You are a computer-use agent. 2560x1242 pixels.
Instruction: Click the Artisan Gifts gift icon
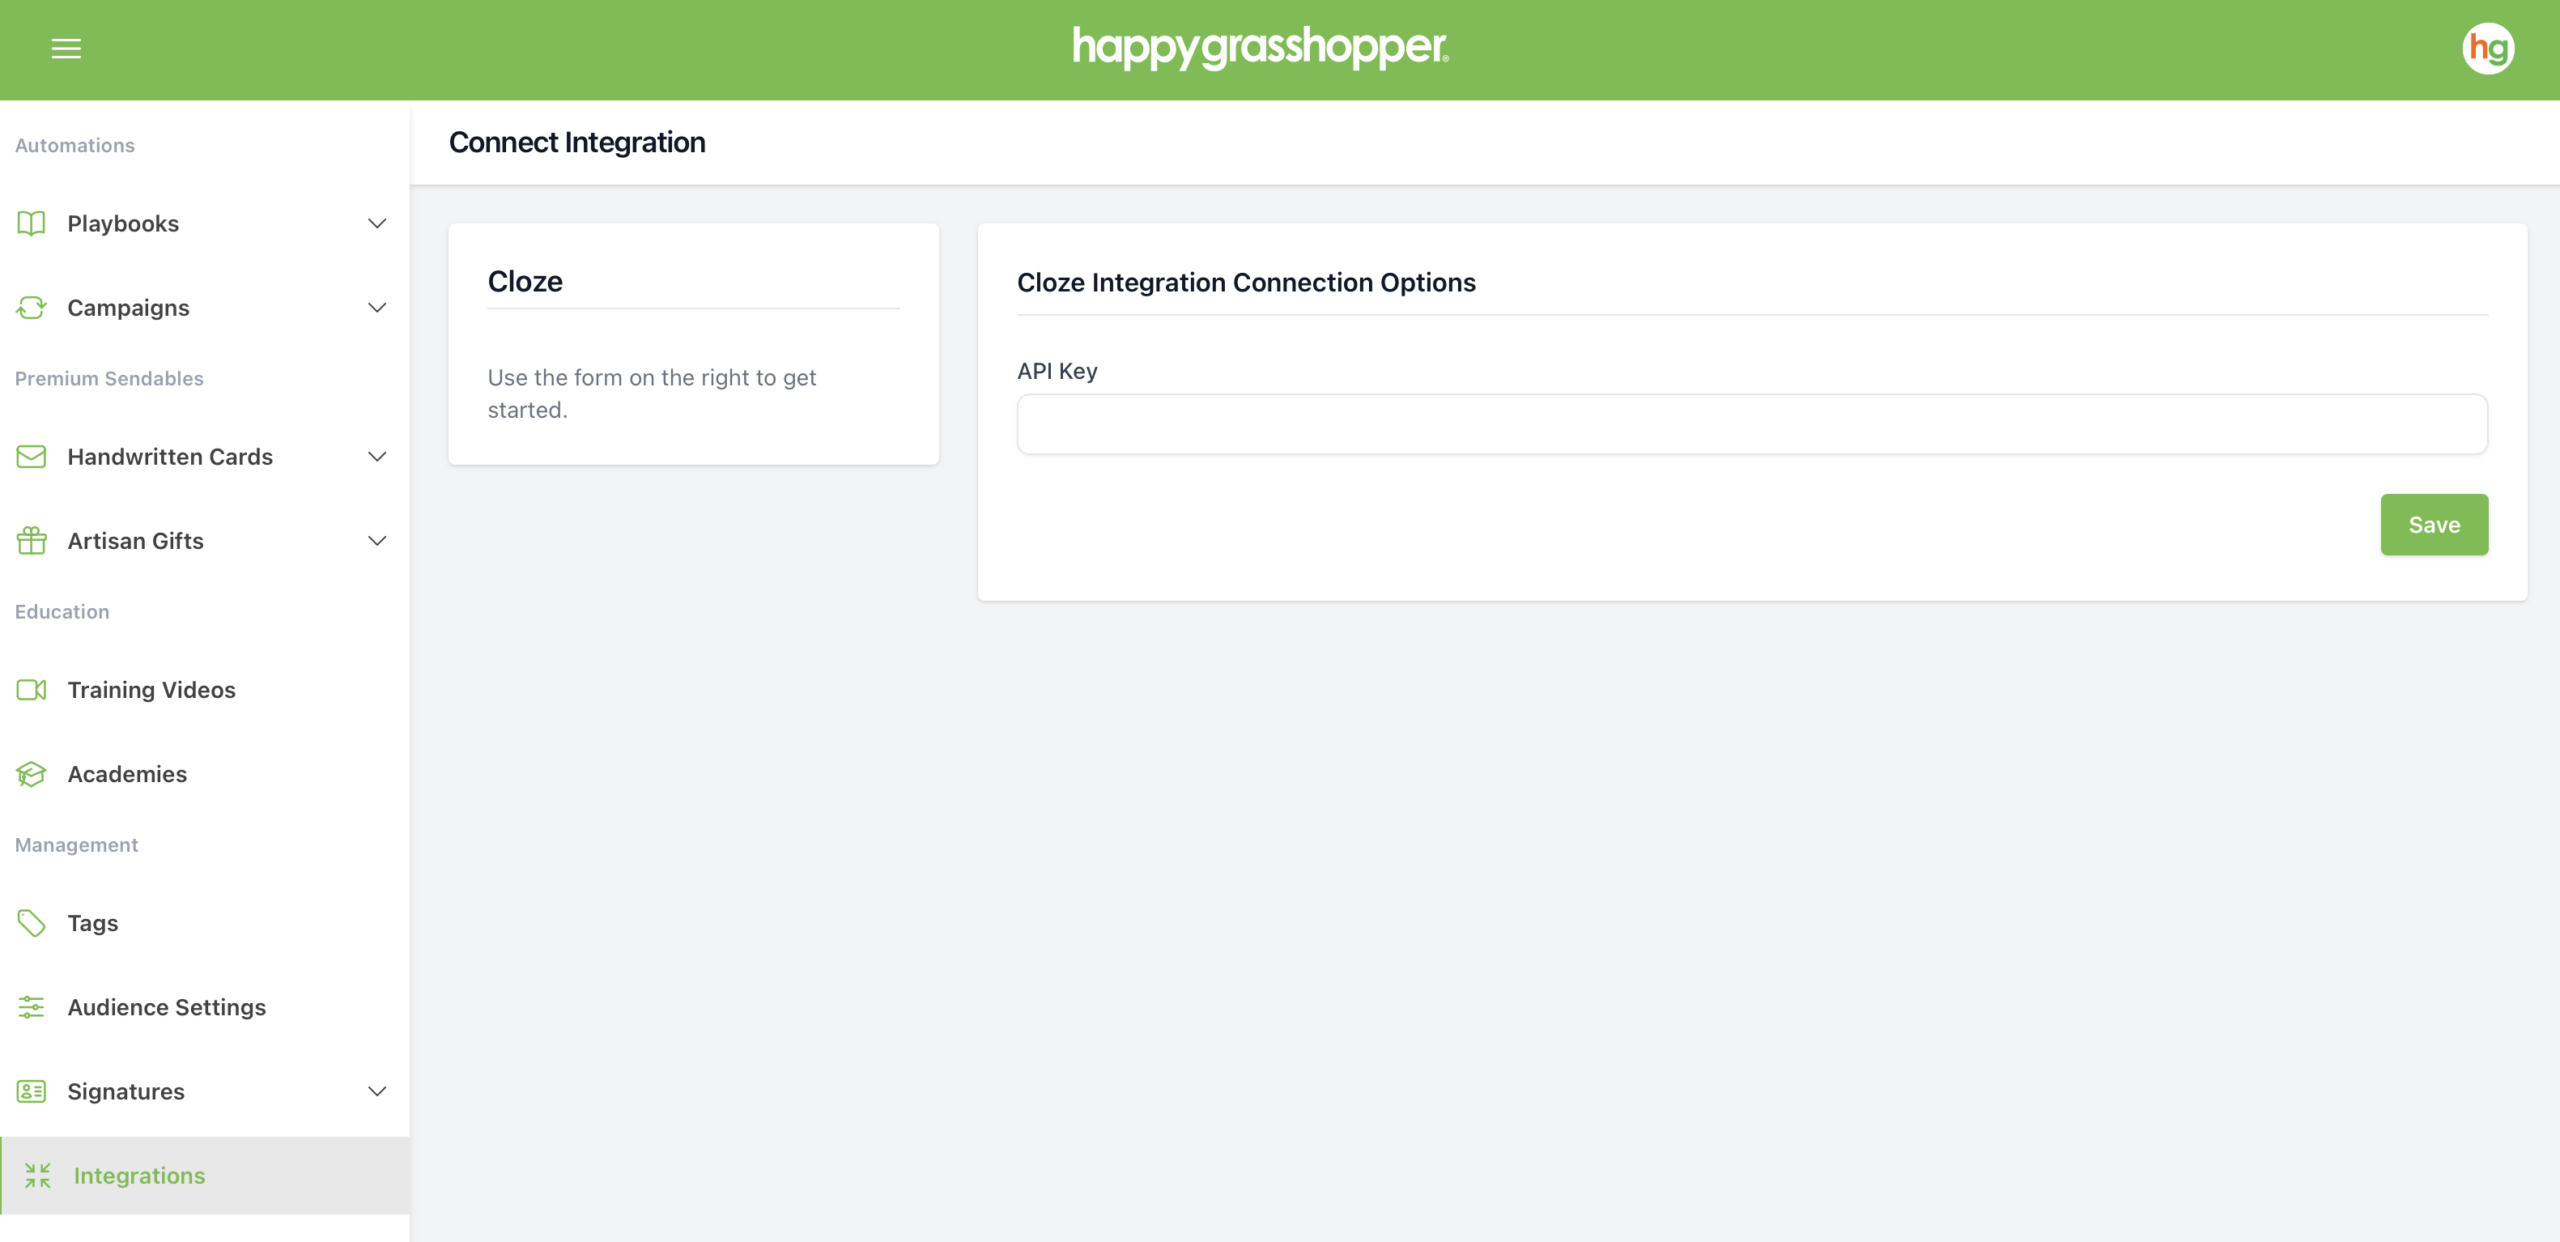[31, 540]
